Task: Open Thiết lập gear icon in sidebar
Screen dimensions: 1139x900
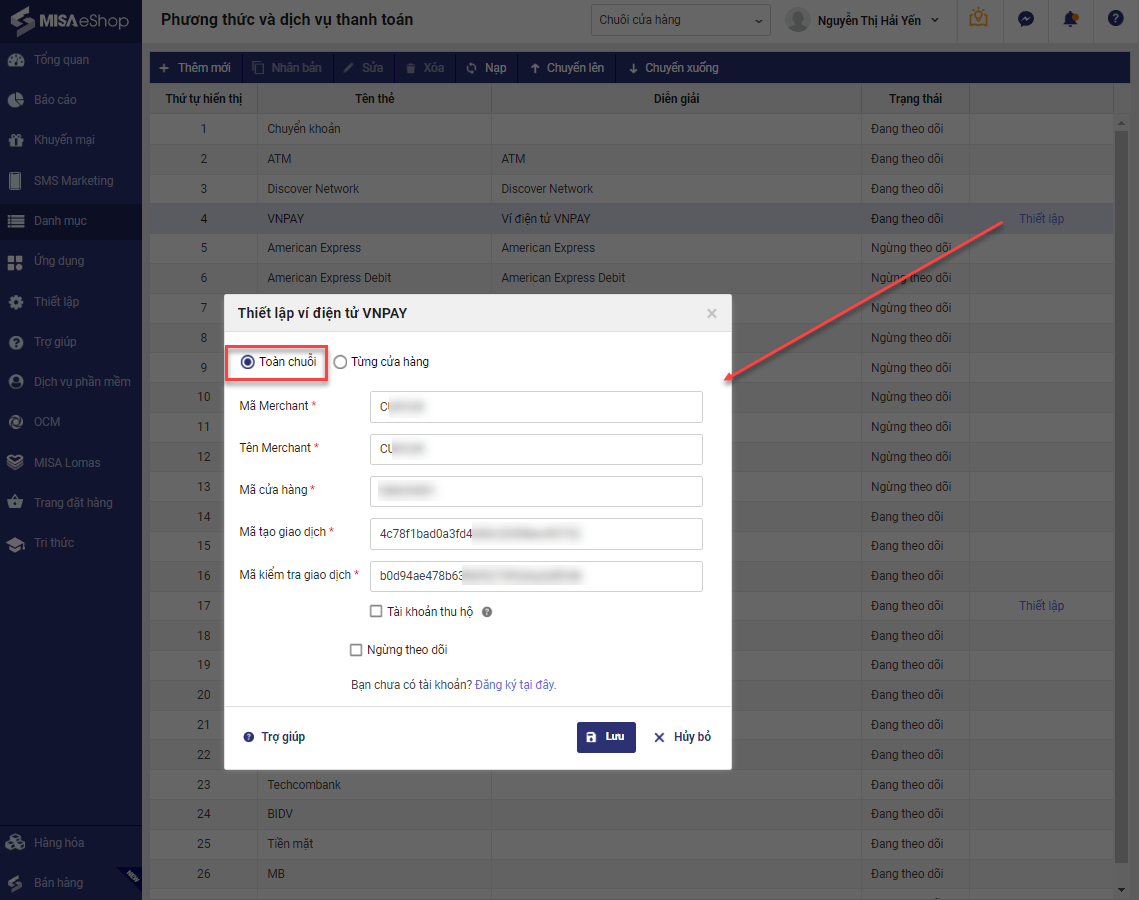Action: pos(16,301)
